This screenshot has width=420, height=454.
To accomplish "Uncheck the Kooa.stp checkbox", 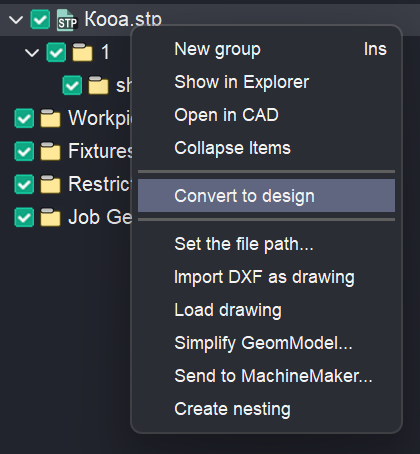I will pos(40,19).
